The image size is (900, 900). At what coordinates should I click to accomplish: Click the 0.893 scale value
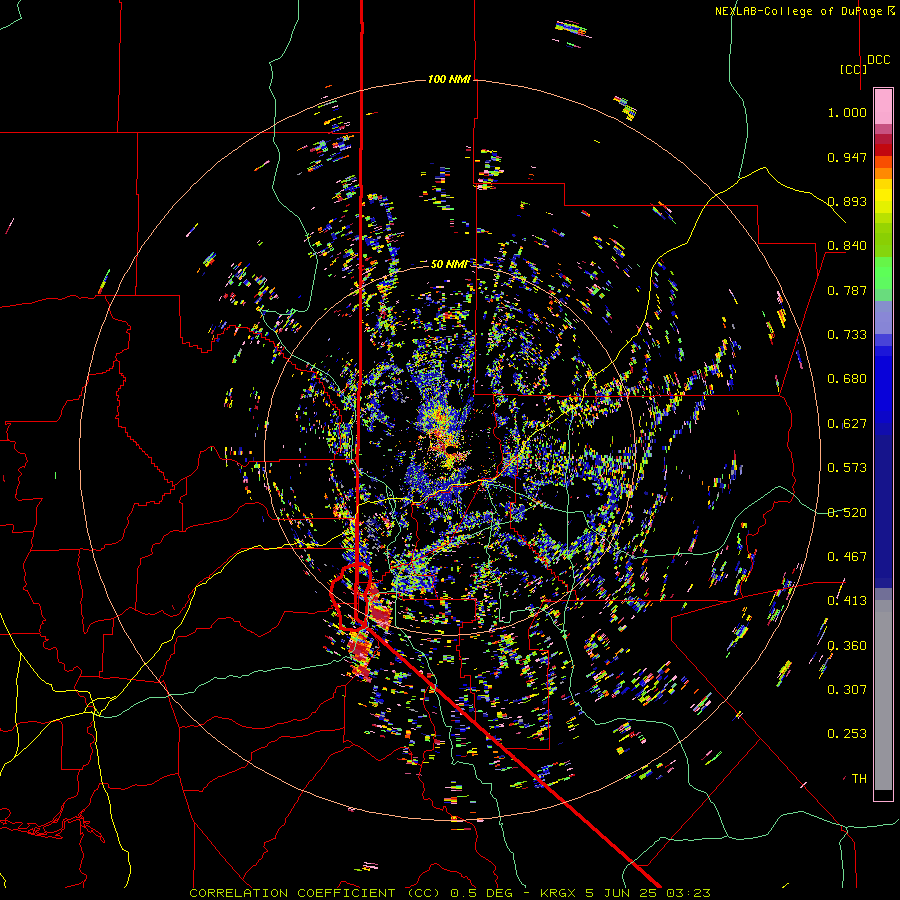coord(847,201)
